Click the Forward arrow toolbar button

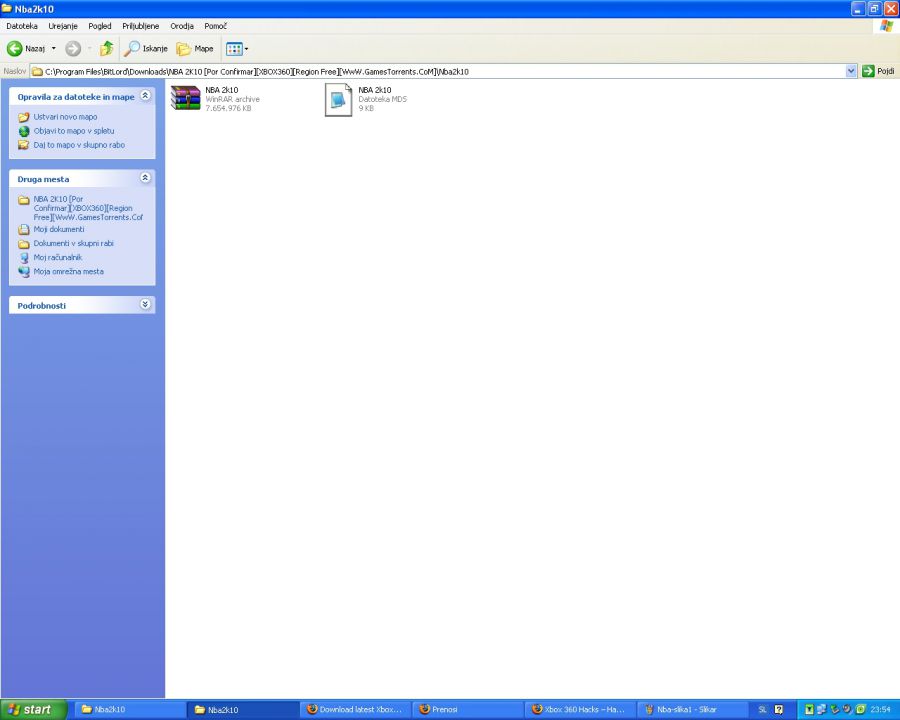pos(73,49)
